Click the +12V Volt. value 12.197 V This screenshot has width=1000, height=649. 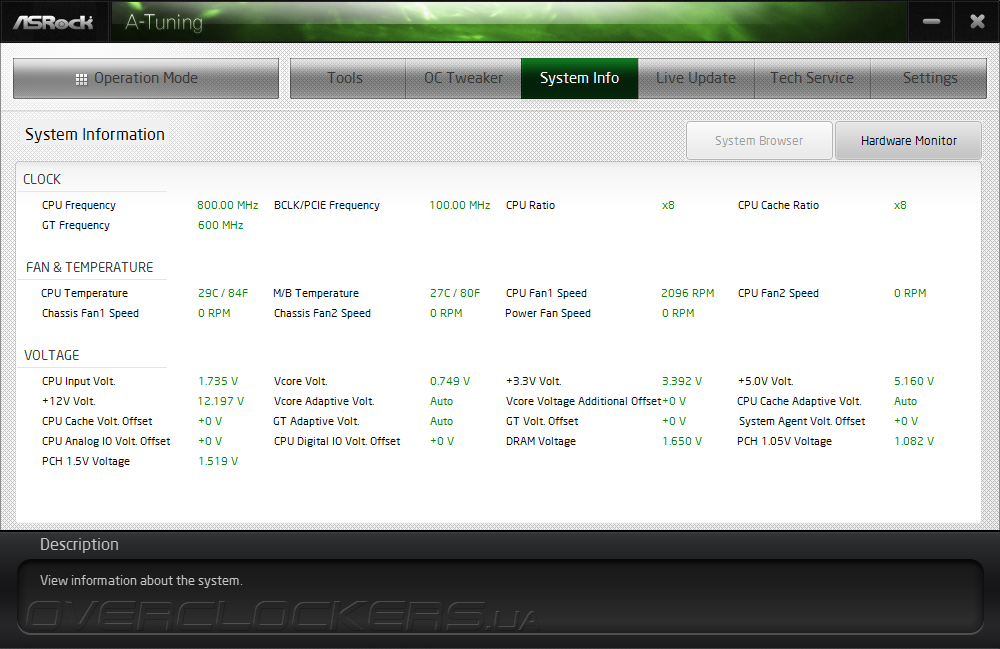[221, 401]
